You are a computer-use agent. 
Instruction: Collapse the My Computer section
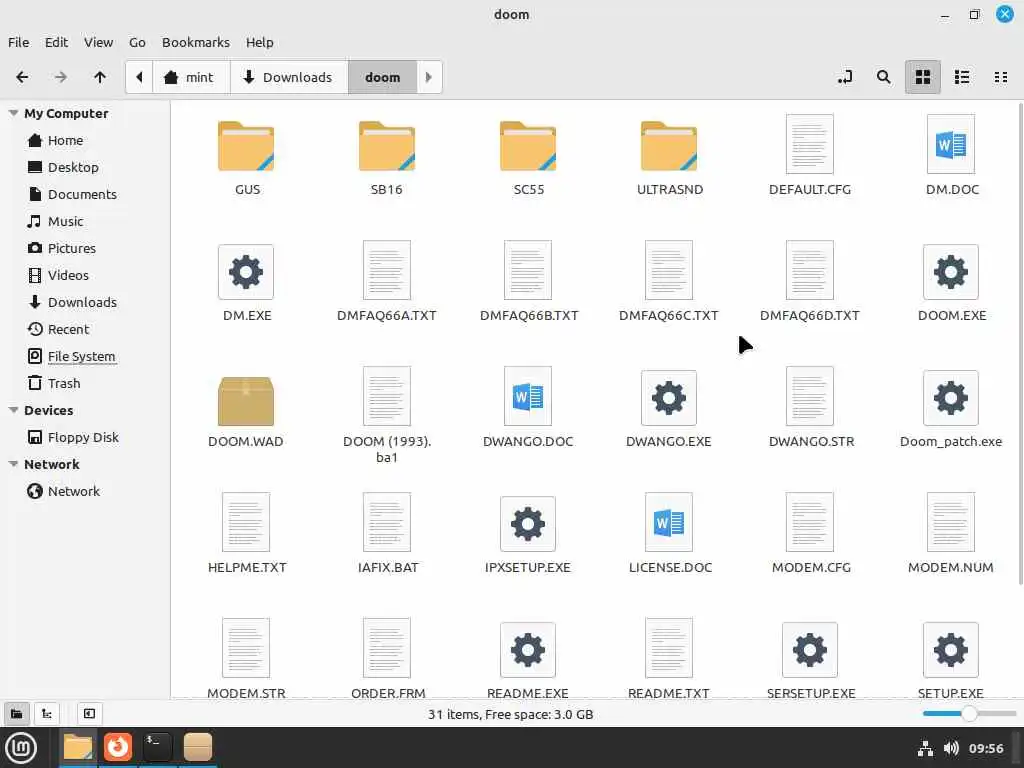[13, 113]
